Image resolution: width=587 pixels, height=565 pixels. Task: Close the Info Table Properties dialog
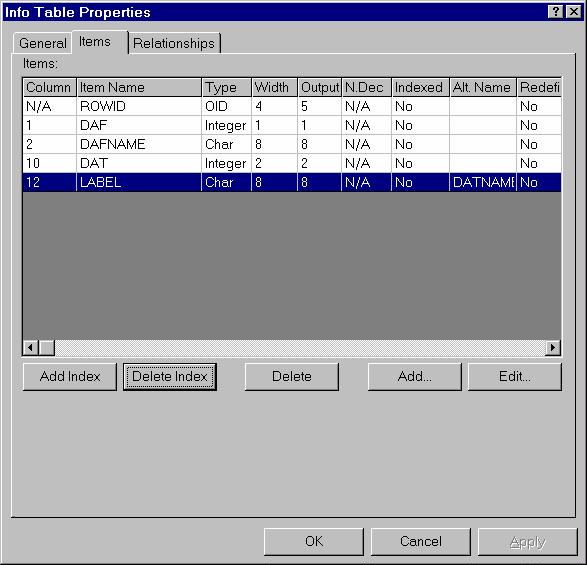click(574, 12)
